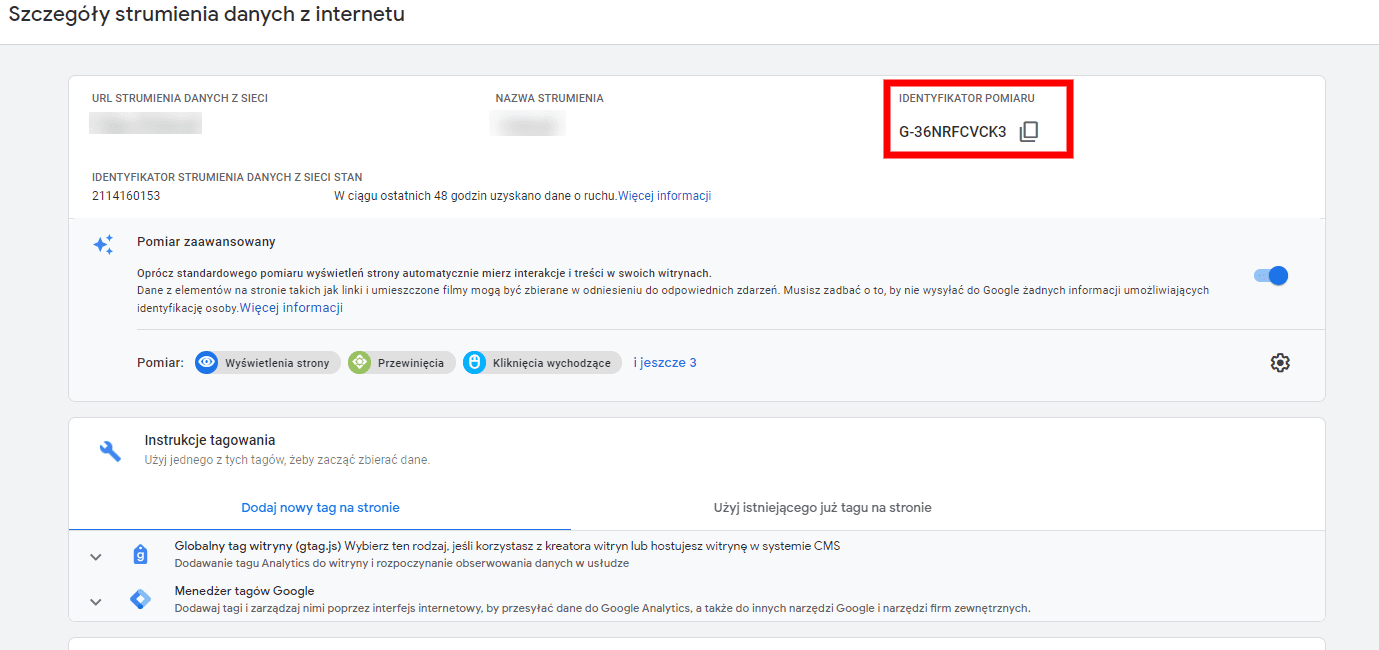Open Więcej informacji link about traffic data
The image size is (1379, 650).
pos(664,196)
